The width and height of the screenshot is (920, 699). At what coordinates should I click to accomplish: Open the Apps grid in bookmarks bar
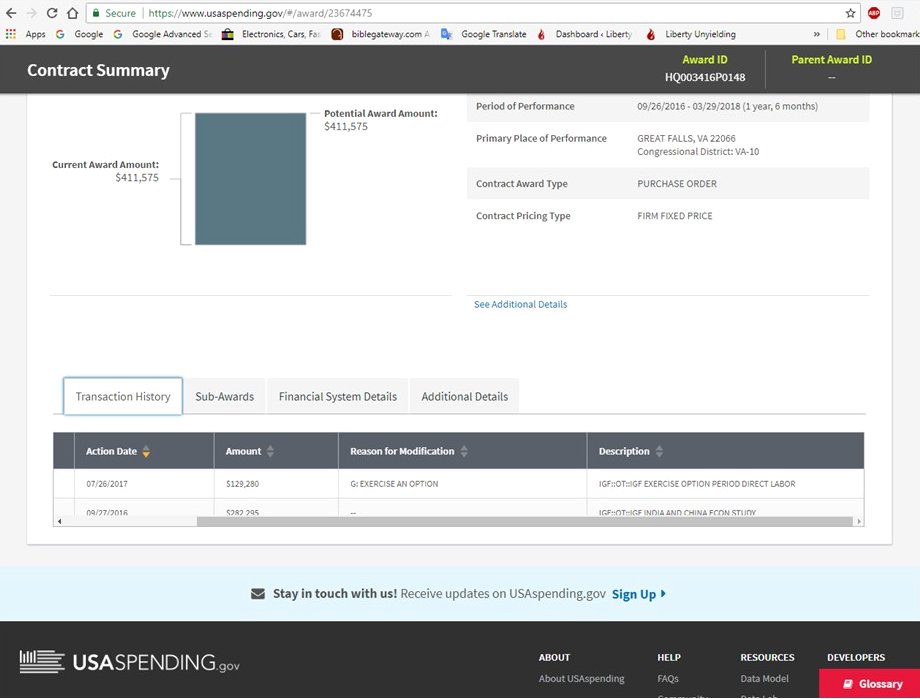click(25, 34)
